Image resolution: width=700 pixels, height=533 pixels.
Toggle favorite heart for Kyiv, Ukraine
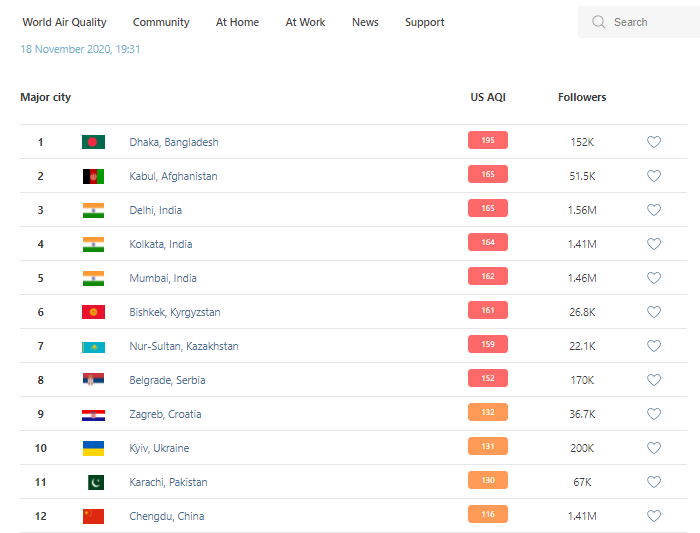pos(654,448)
